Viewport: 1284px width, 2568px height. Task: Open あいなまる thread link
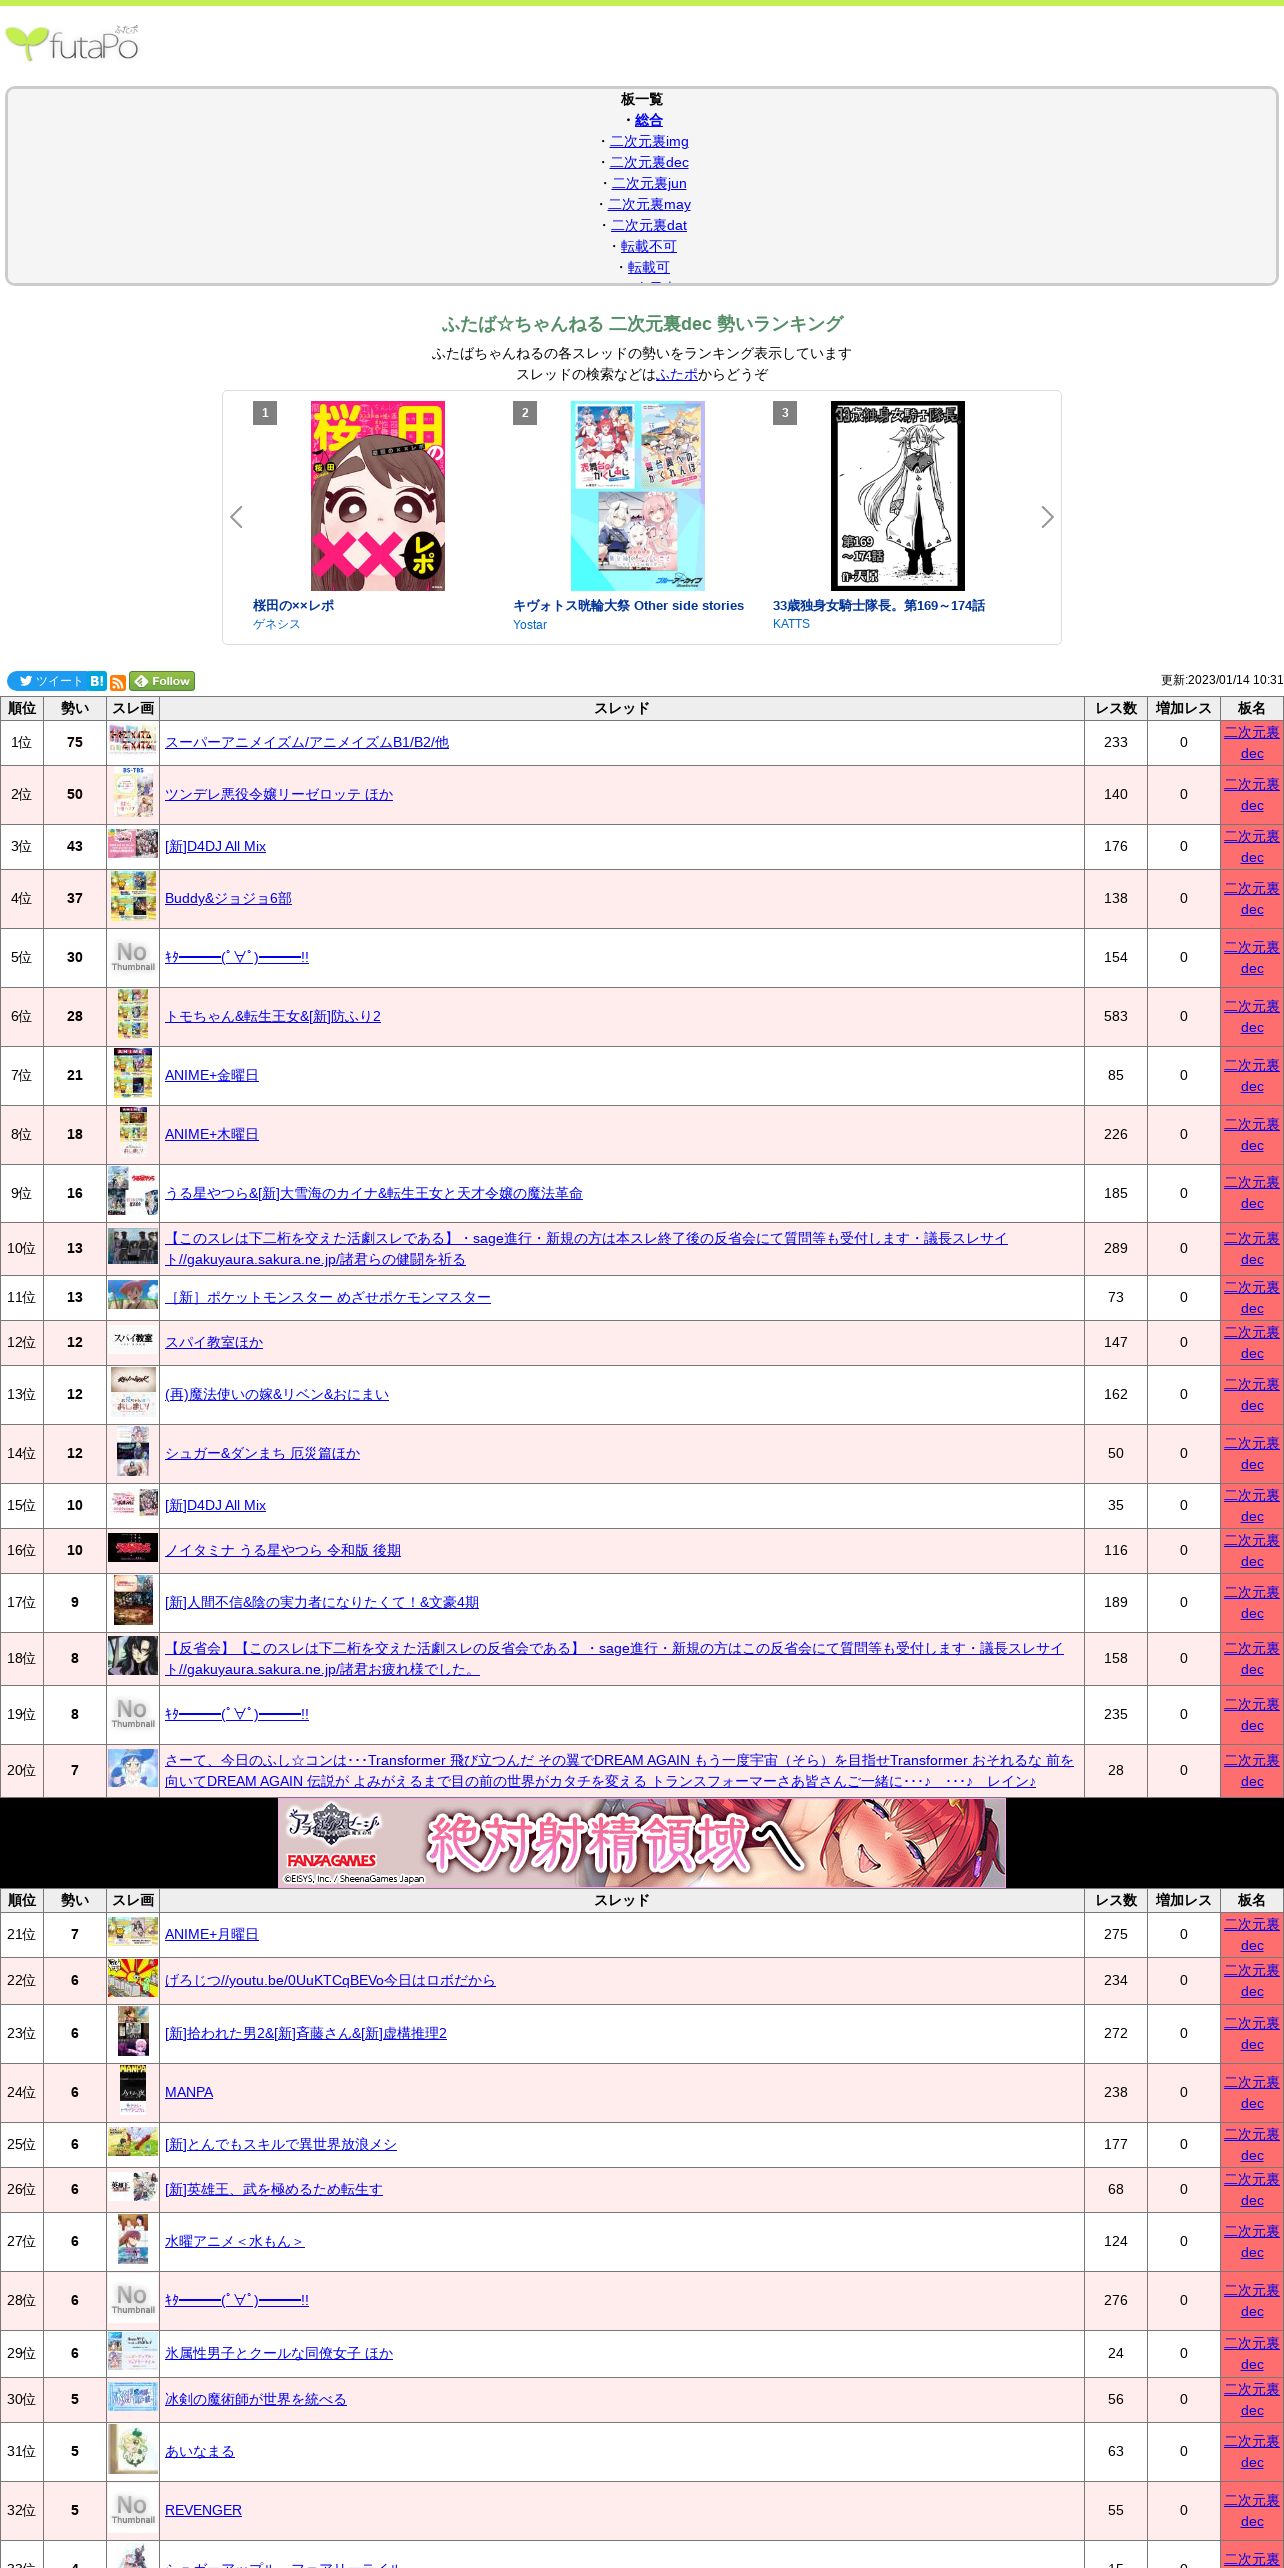[200, 2451]
